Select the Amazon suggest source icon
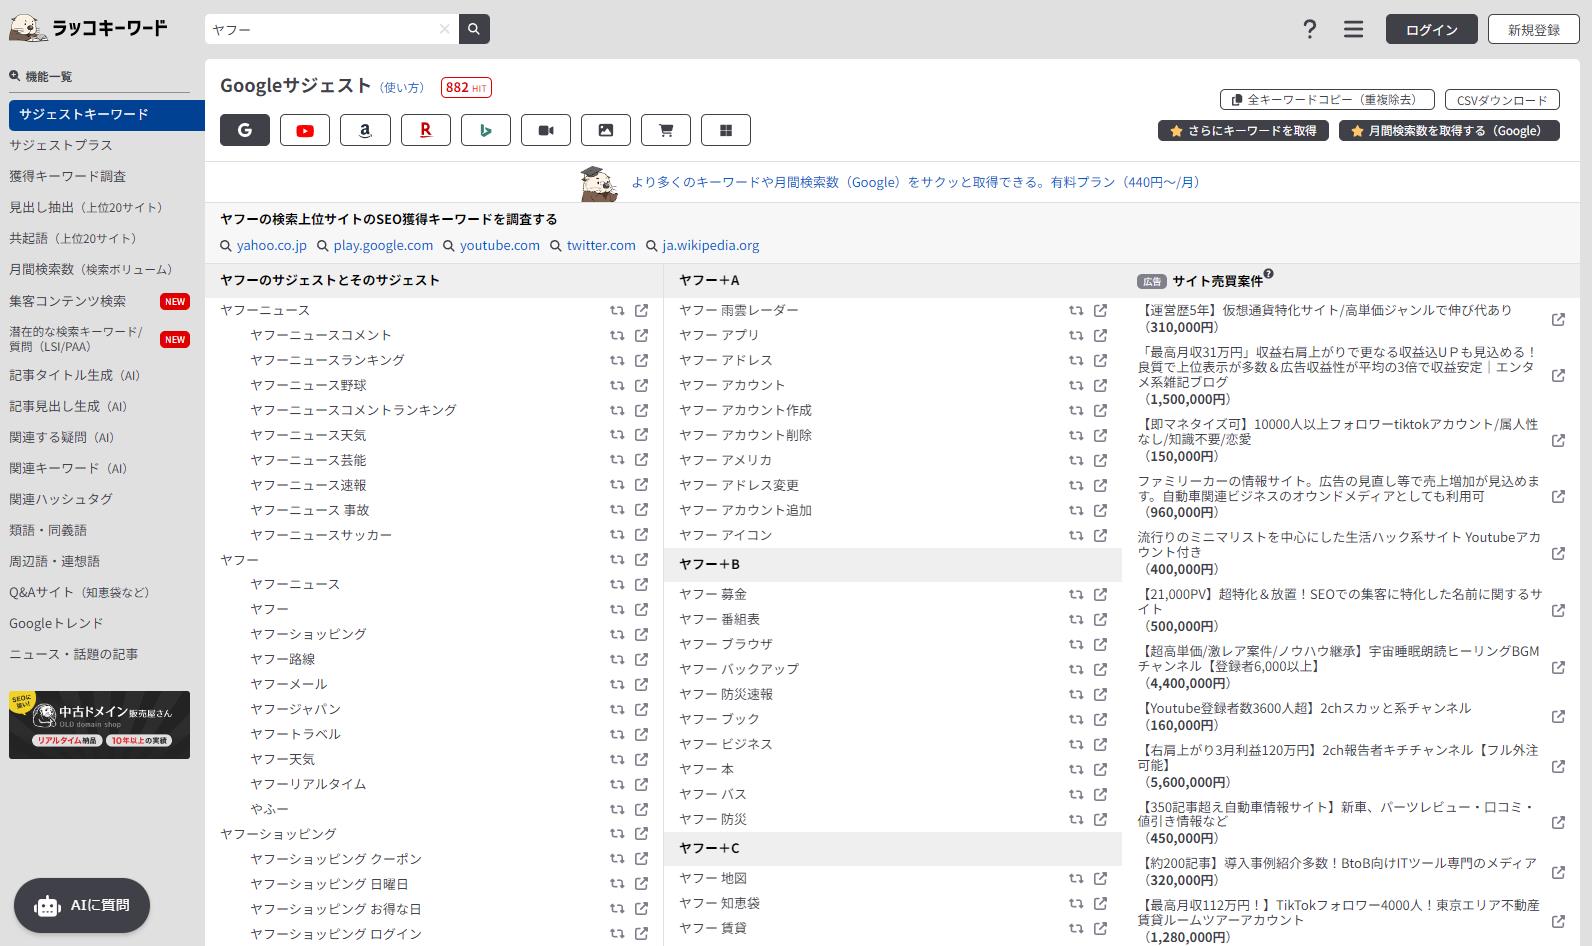The width and height of the screenshot is (1592, 946). (x=365, y=130)
